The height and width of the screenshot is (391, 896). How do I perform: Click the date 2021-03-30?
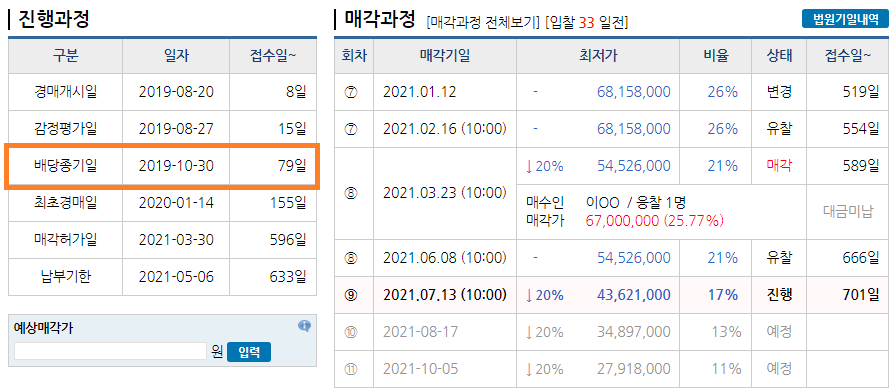point(176,240)
